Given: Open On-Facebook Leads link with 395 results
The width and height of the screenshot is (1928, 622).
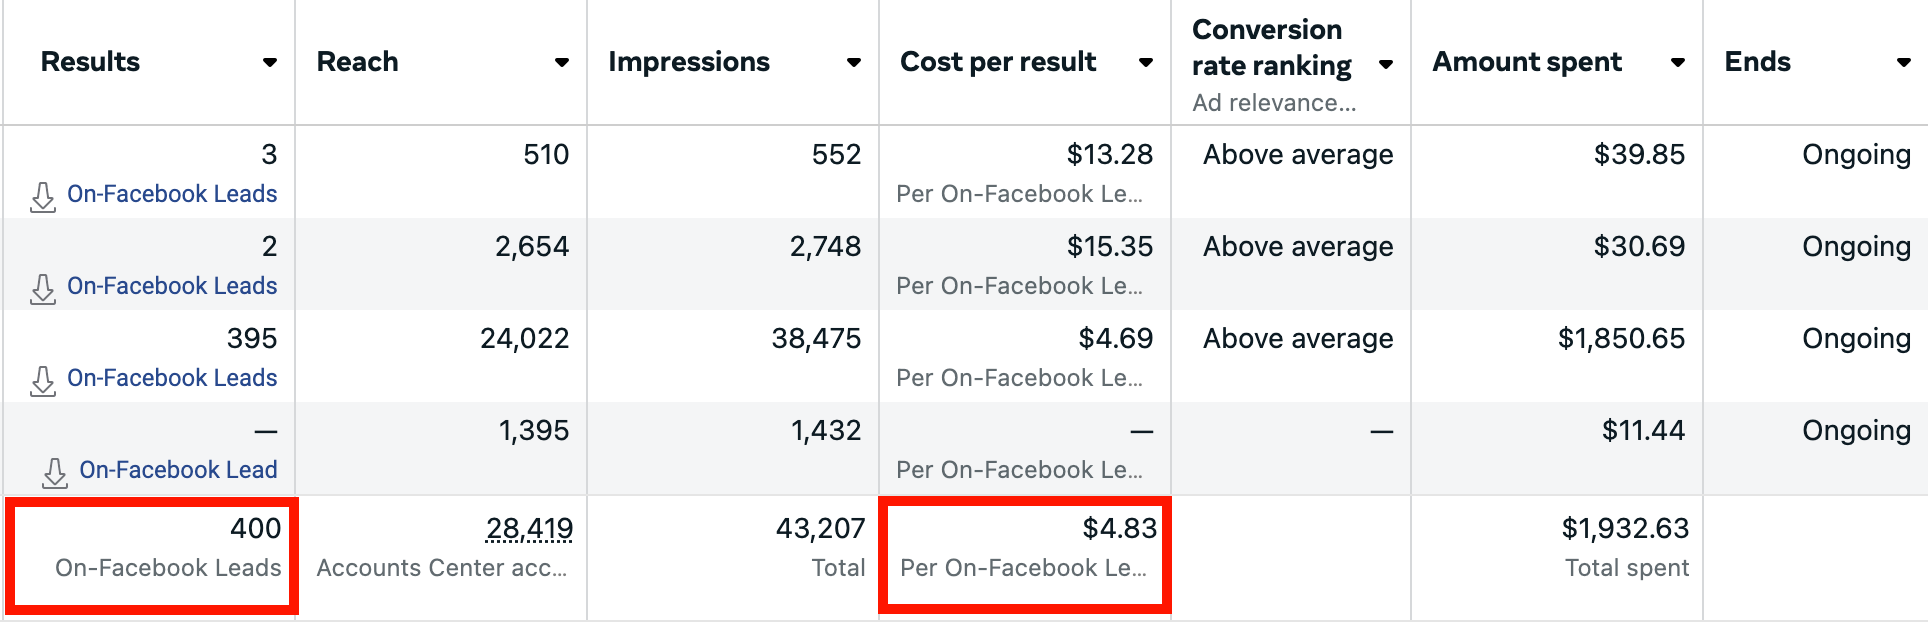Looking at the screenshot, I should [x=172, y=378].
